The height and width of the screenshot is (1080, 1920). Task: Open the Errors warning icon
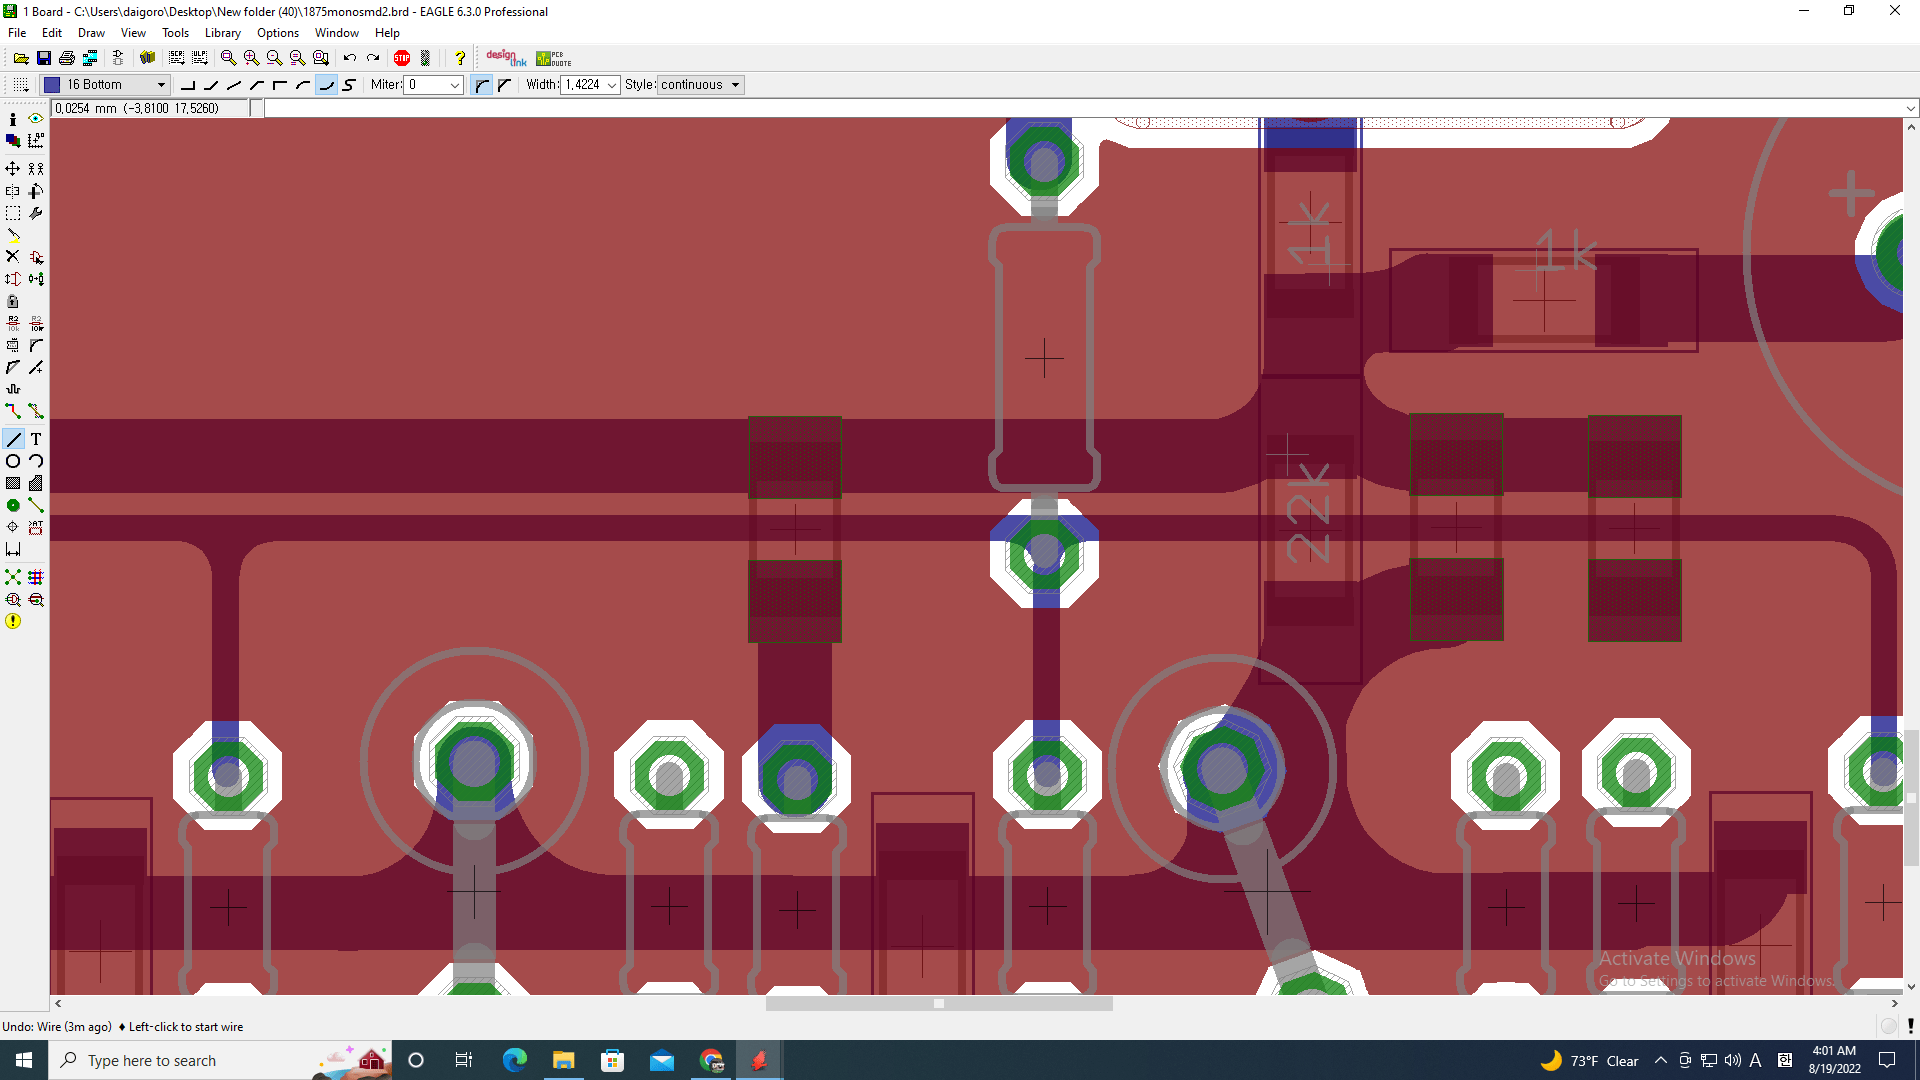click(x=13, y=621)
